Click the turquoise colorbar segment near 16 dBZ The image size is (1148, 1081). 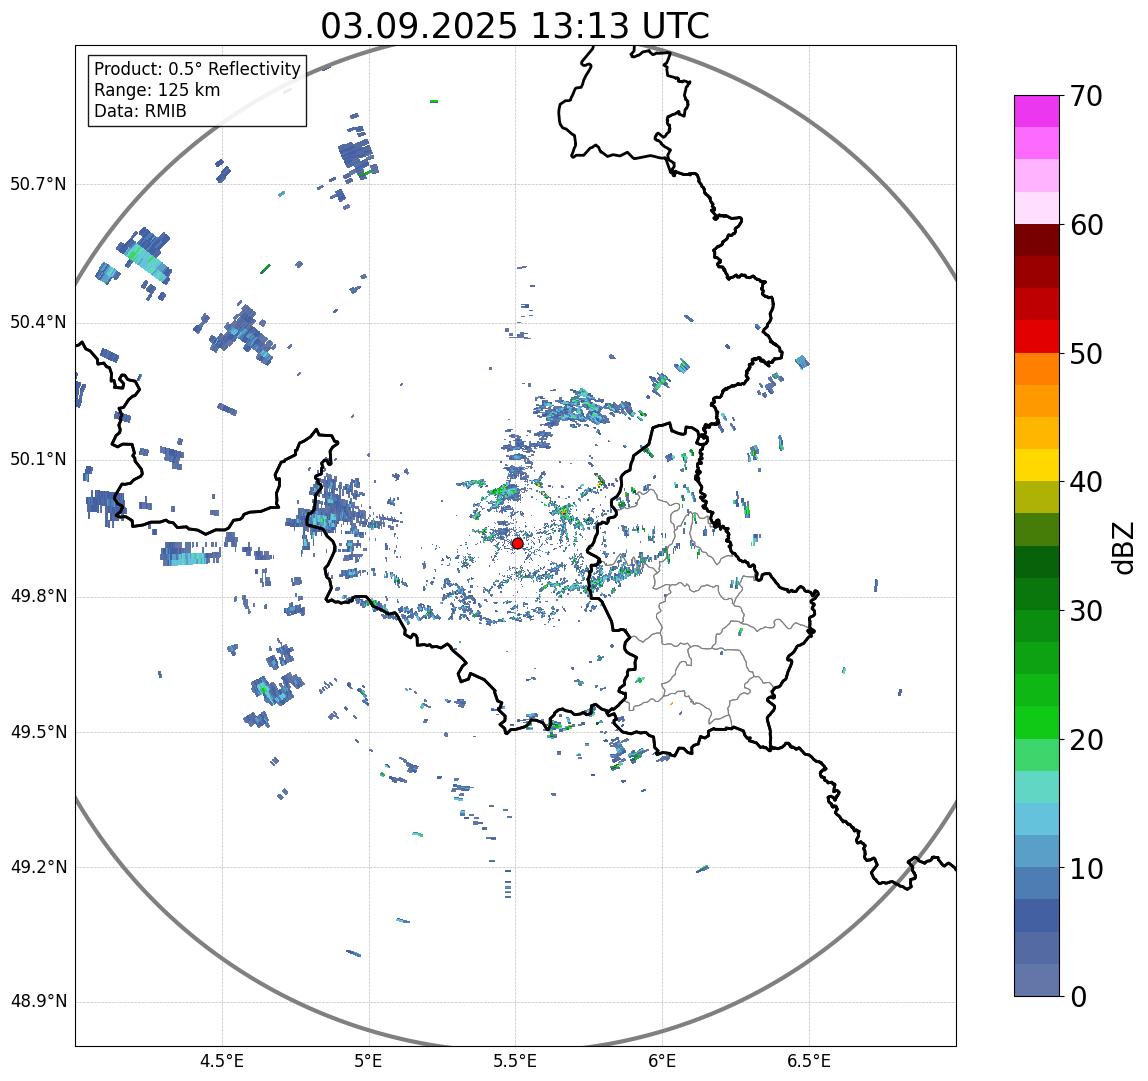pyautogui.click(x=1037, y=787)
